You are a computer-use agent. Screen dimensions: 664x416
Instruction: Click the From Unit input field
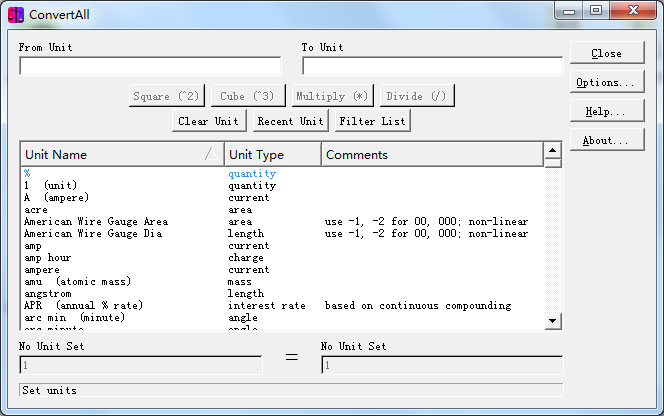coord(150,66)
